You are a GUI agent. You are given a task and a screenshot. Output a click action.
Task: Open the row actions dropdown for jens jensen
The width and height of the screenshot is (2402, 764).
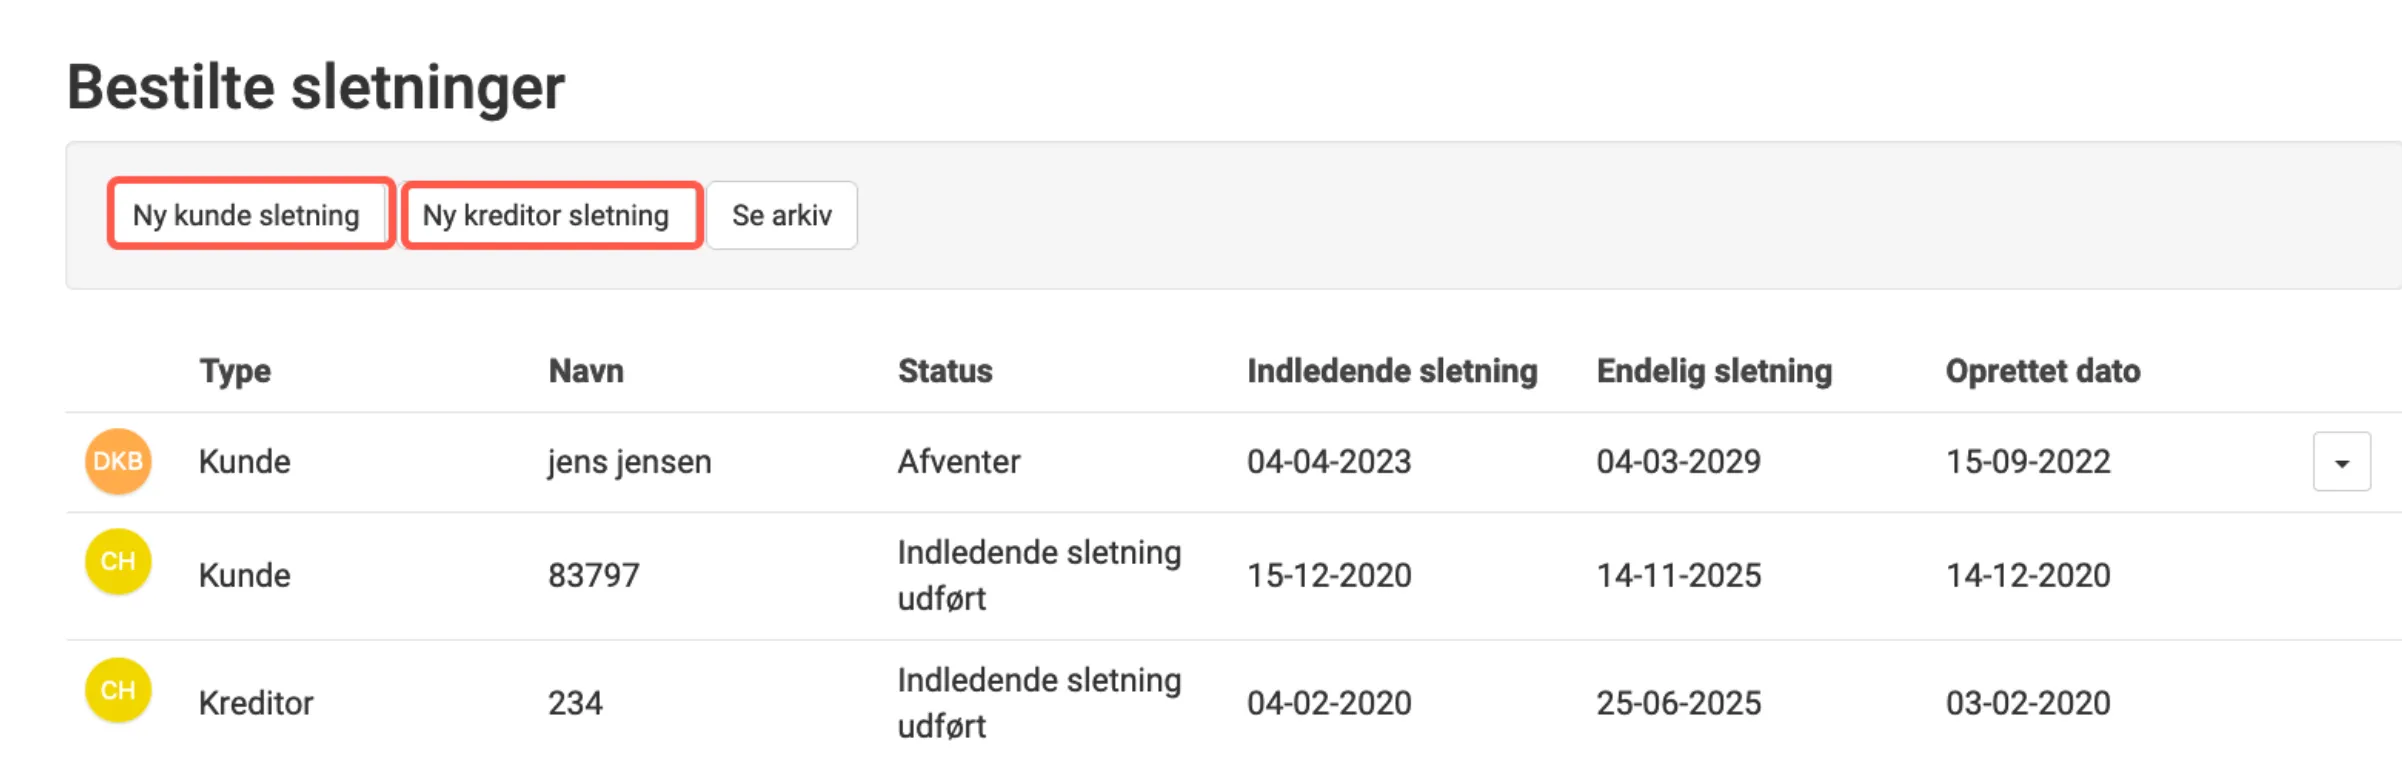coord(2341,462)
